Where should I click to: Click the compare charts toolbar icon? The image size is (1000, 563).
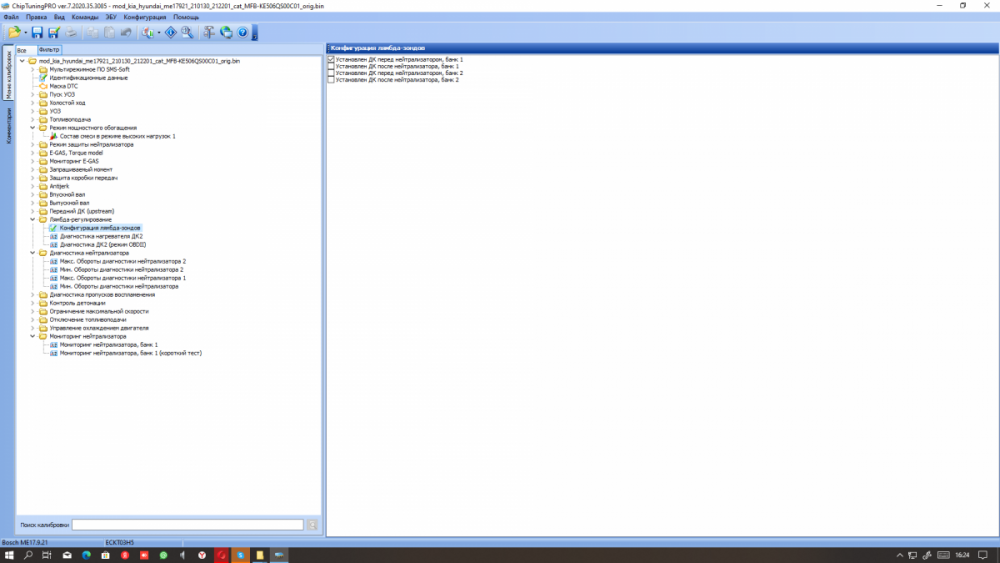point(147,33)
